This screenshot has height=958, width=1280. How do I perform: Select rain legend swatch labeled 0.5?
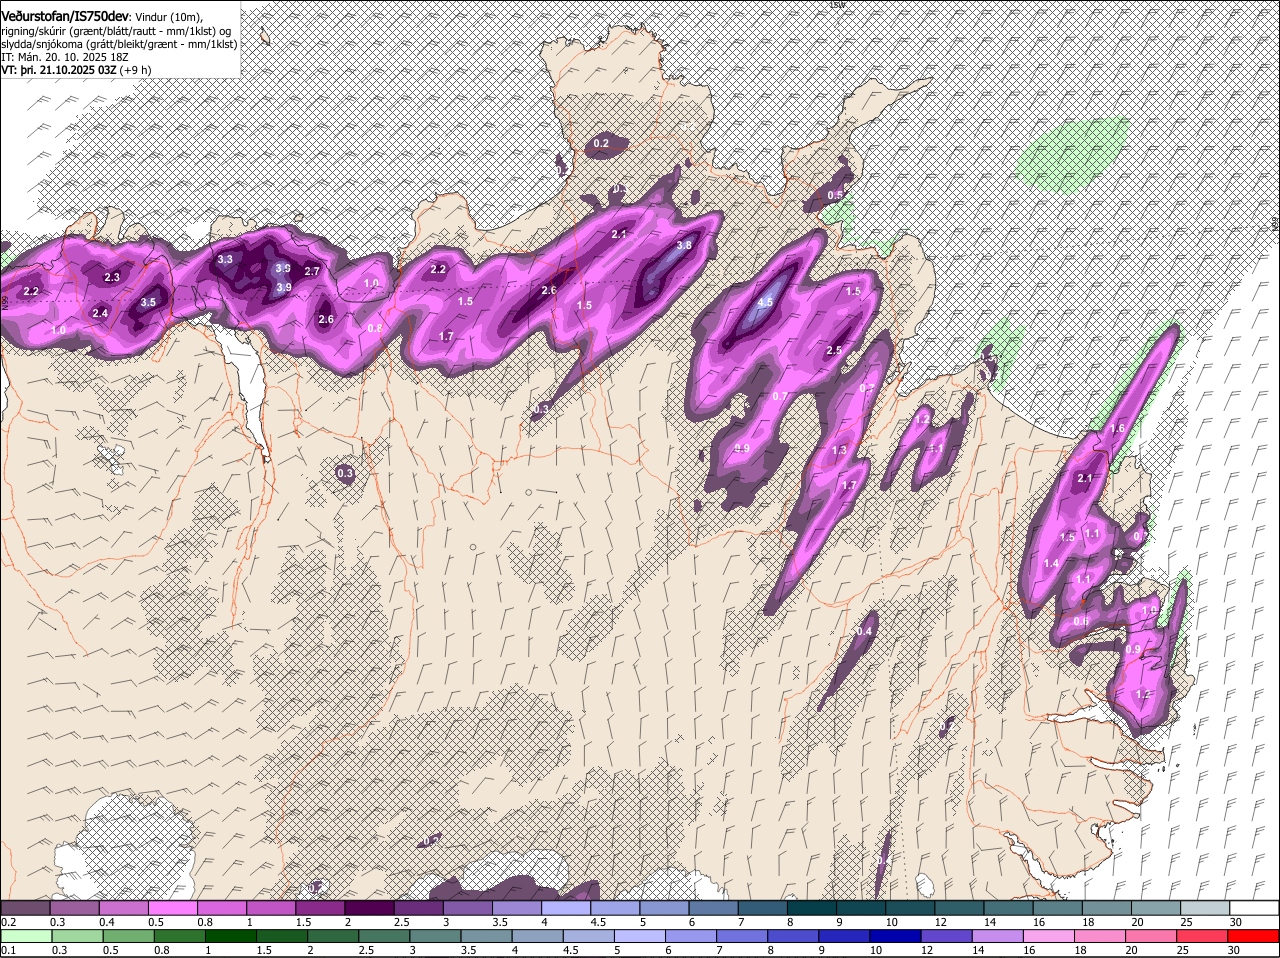pyautogui.click(x=129, y=936)
